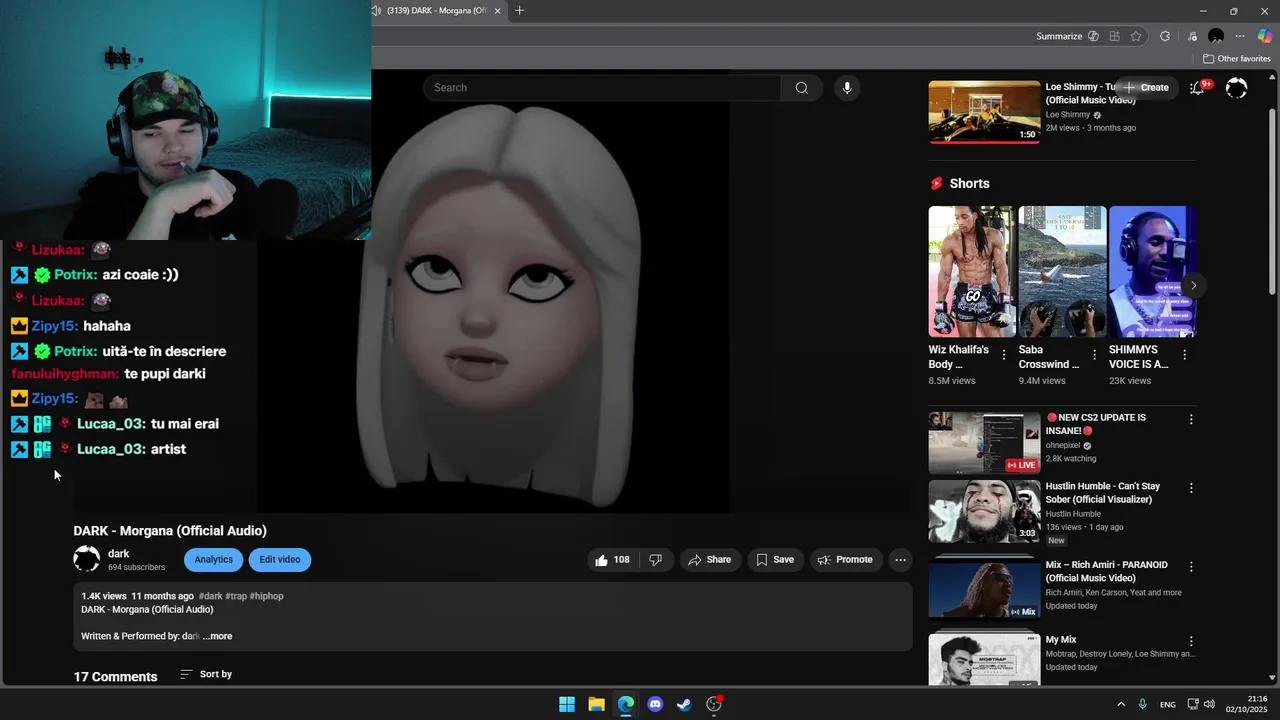Open options menu for My Mix
The height and width of the screenshot is (720, 1280).
tap(1191, 641)
